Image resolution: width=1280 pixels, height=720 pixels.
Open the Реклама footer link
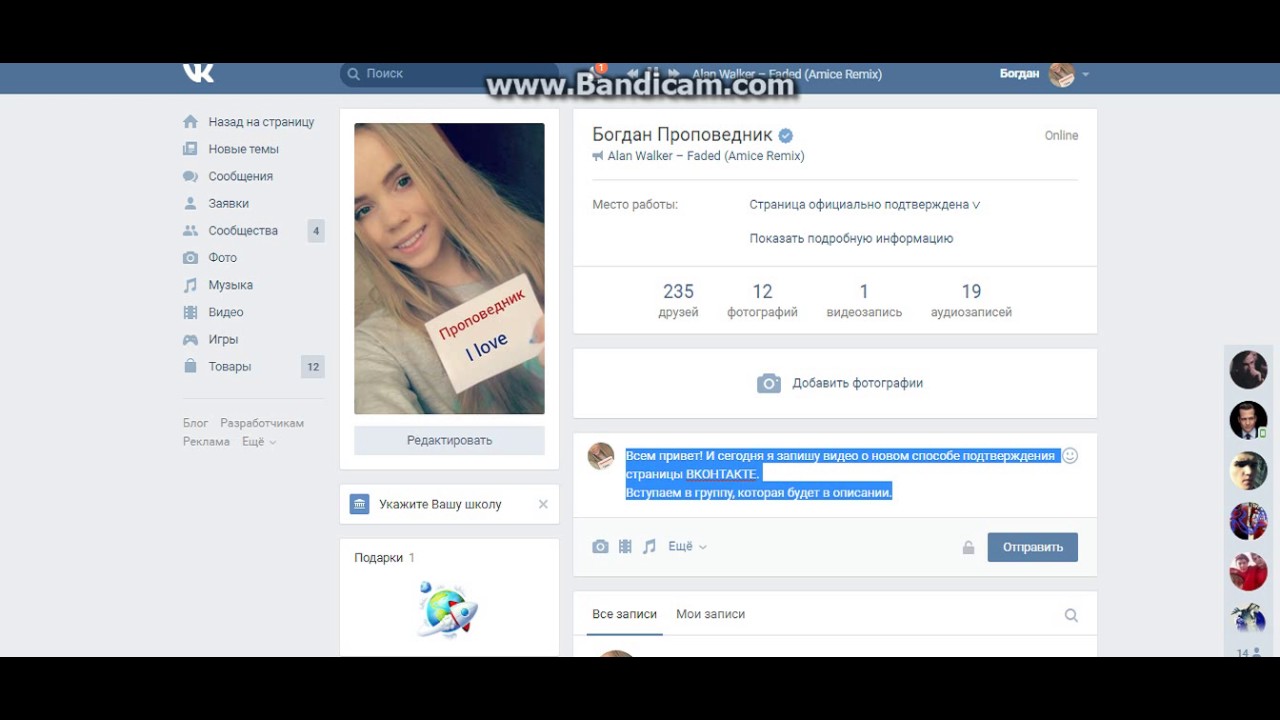(x=206, y=441)
